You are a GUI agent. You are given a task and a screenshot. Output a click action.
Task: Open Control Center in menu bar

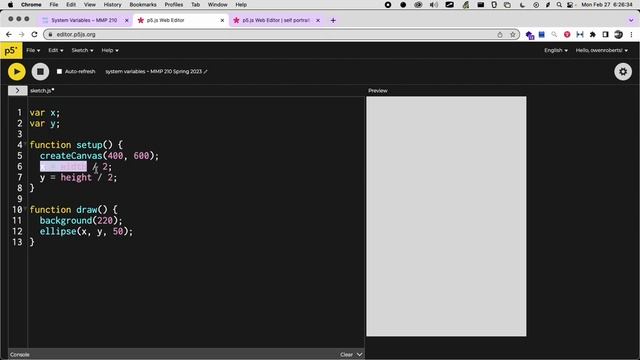click(570, 5)
